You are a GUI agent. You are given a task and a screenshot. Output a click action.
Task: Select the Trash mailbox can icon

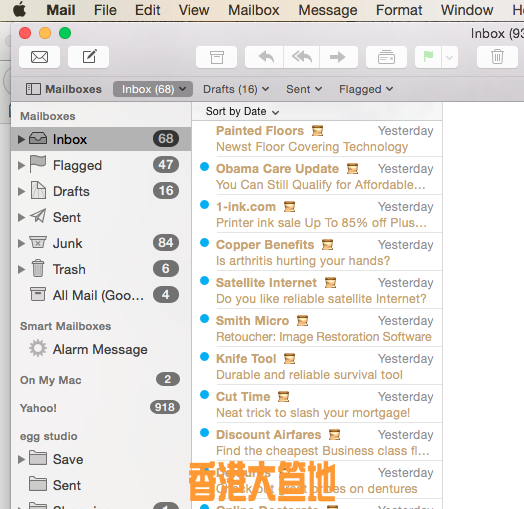(38, 268)
